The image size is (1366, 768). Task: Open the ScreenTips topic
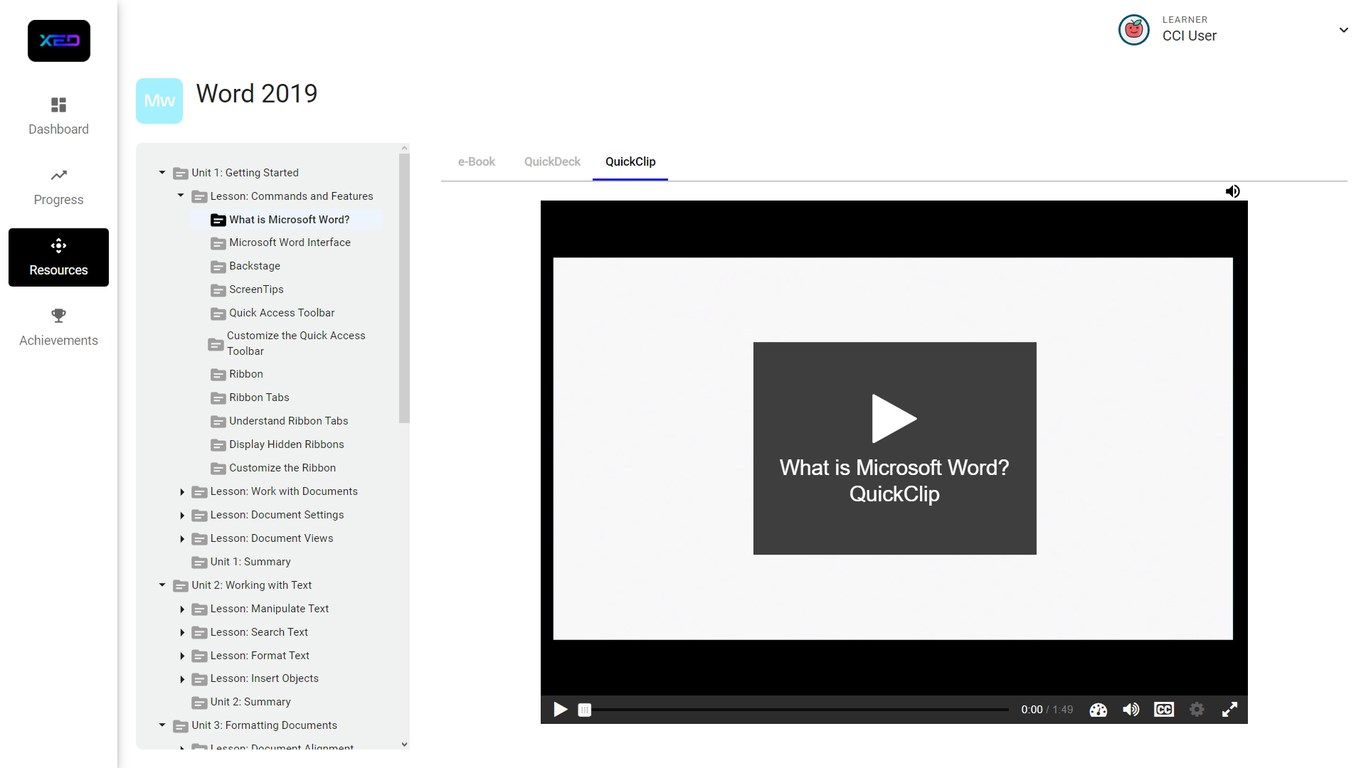point(256,289)
